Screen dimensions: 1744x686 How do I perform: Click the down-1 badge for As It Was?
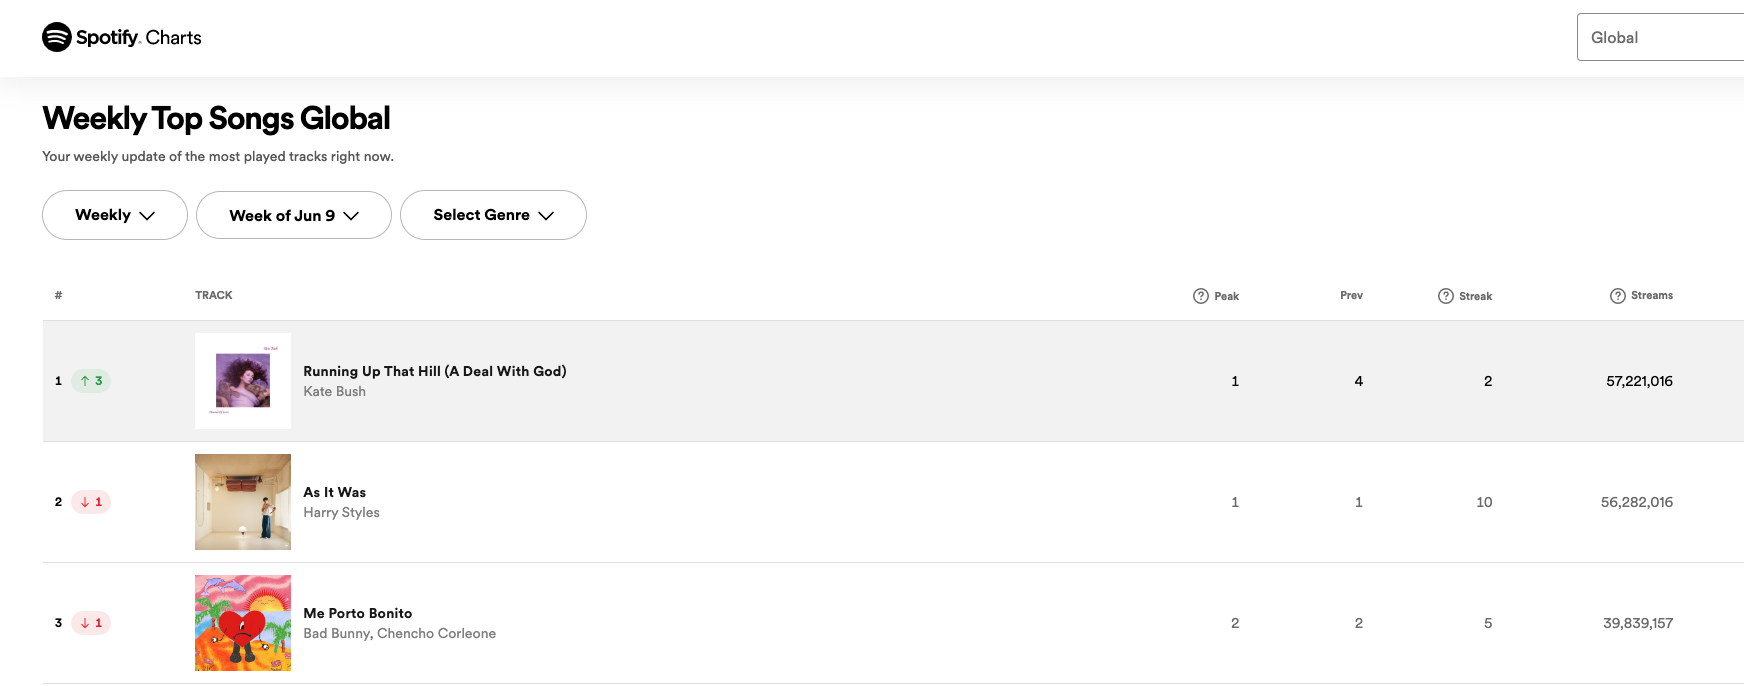click(x=91, y=502)
